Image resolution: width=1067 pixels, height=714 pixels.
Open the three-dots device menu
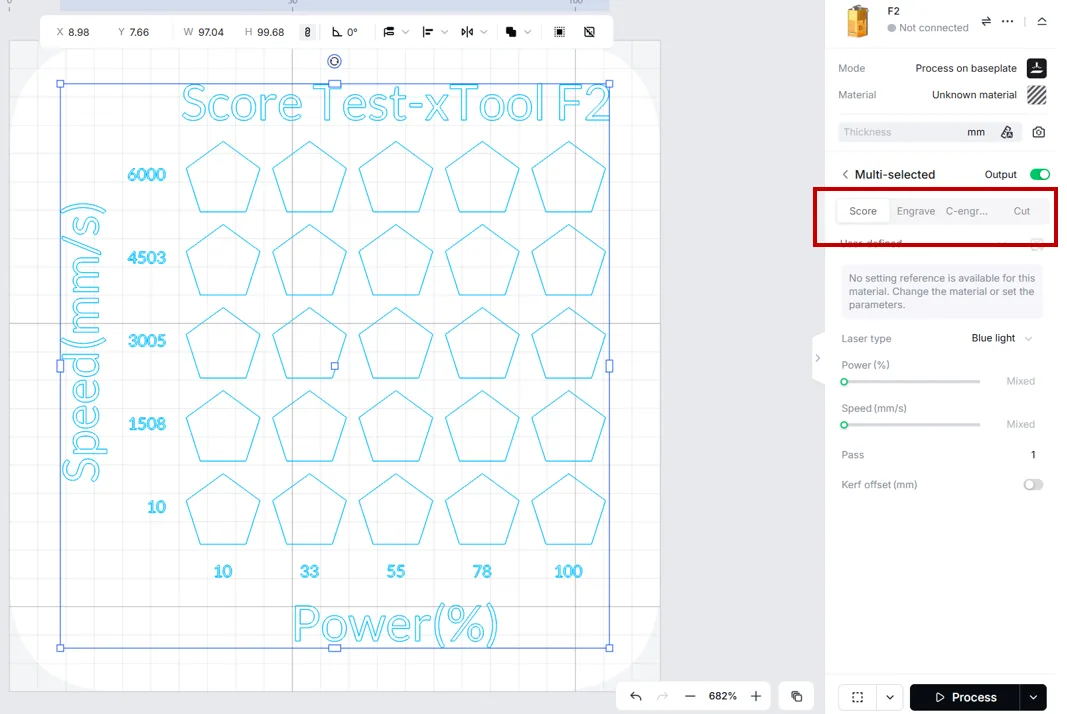click(x=1008, y=21)
